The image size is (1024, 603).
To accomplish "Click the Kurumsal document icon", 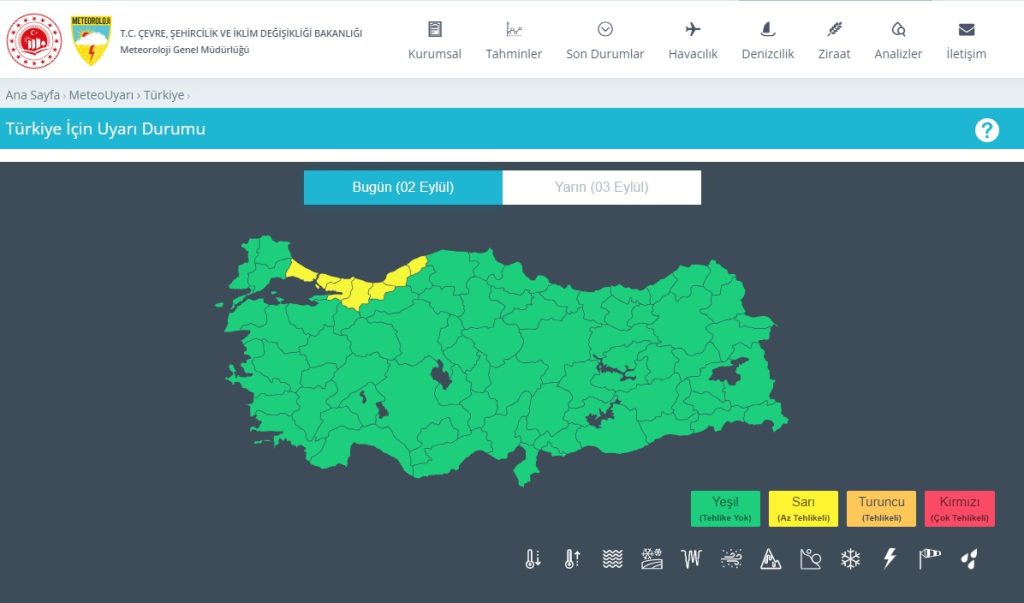I will tap(435, 29).
